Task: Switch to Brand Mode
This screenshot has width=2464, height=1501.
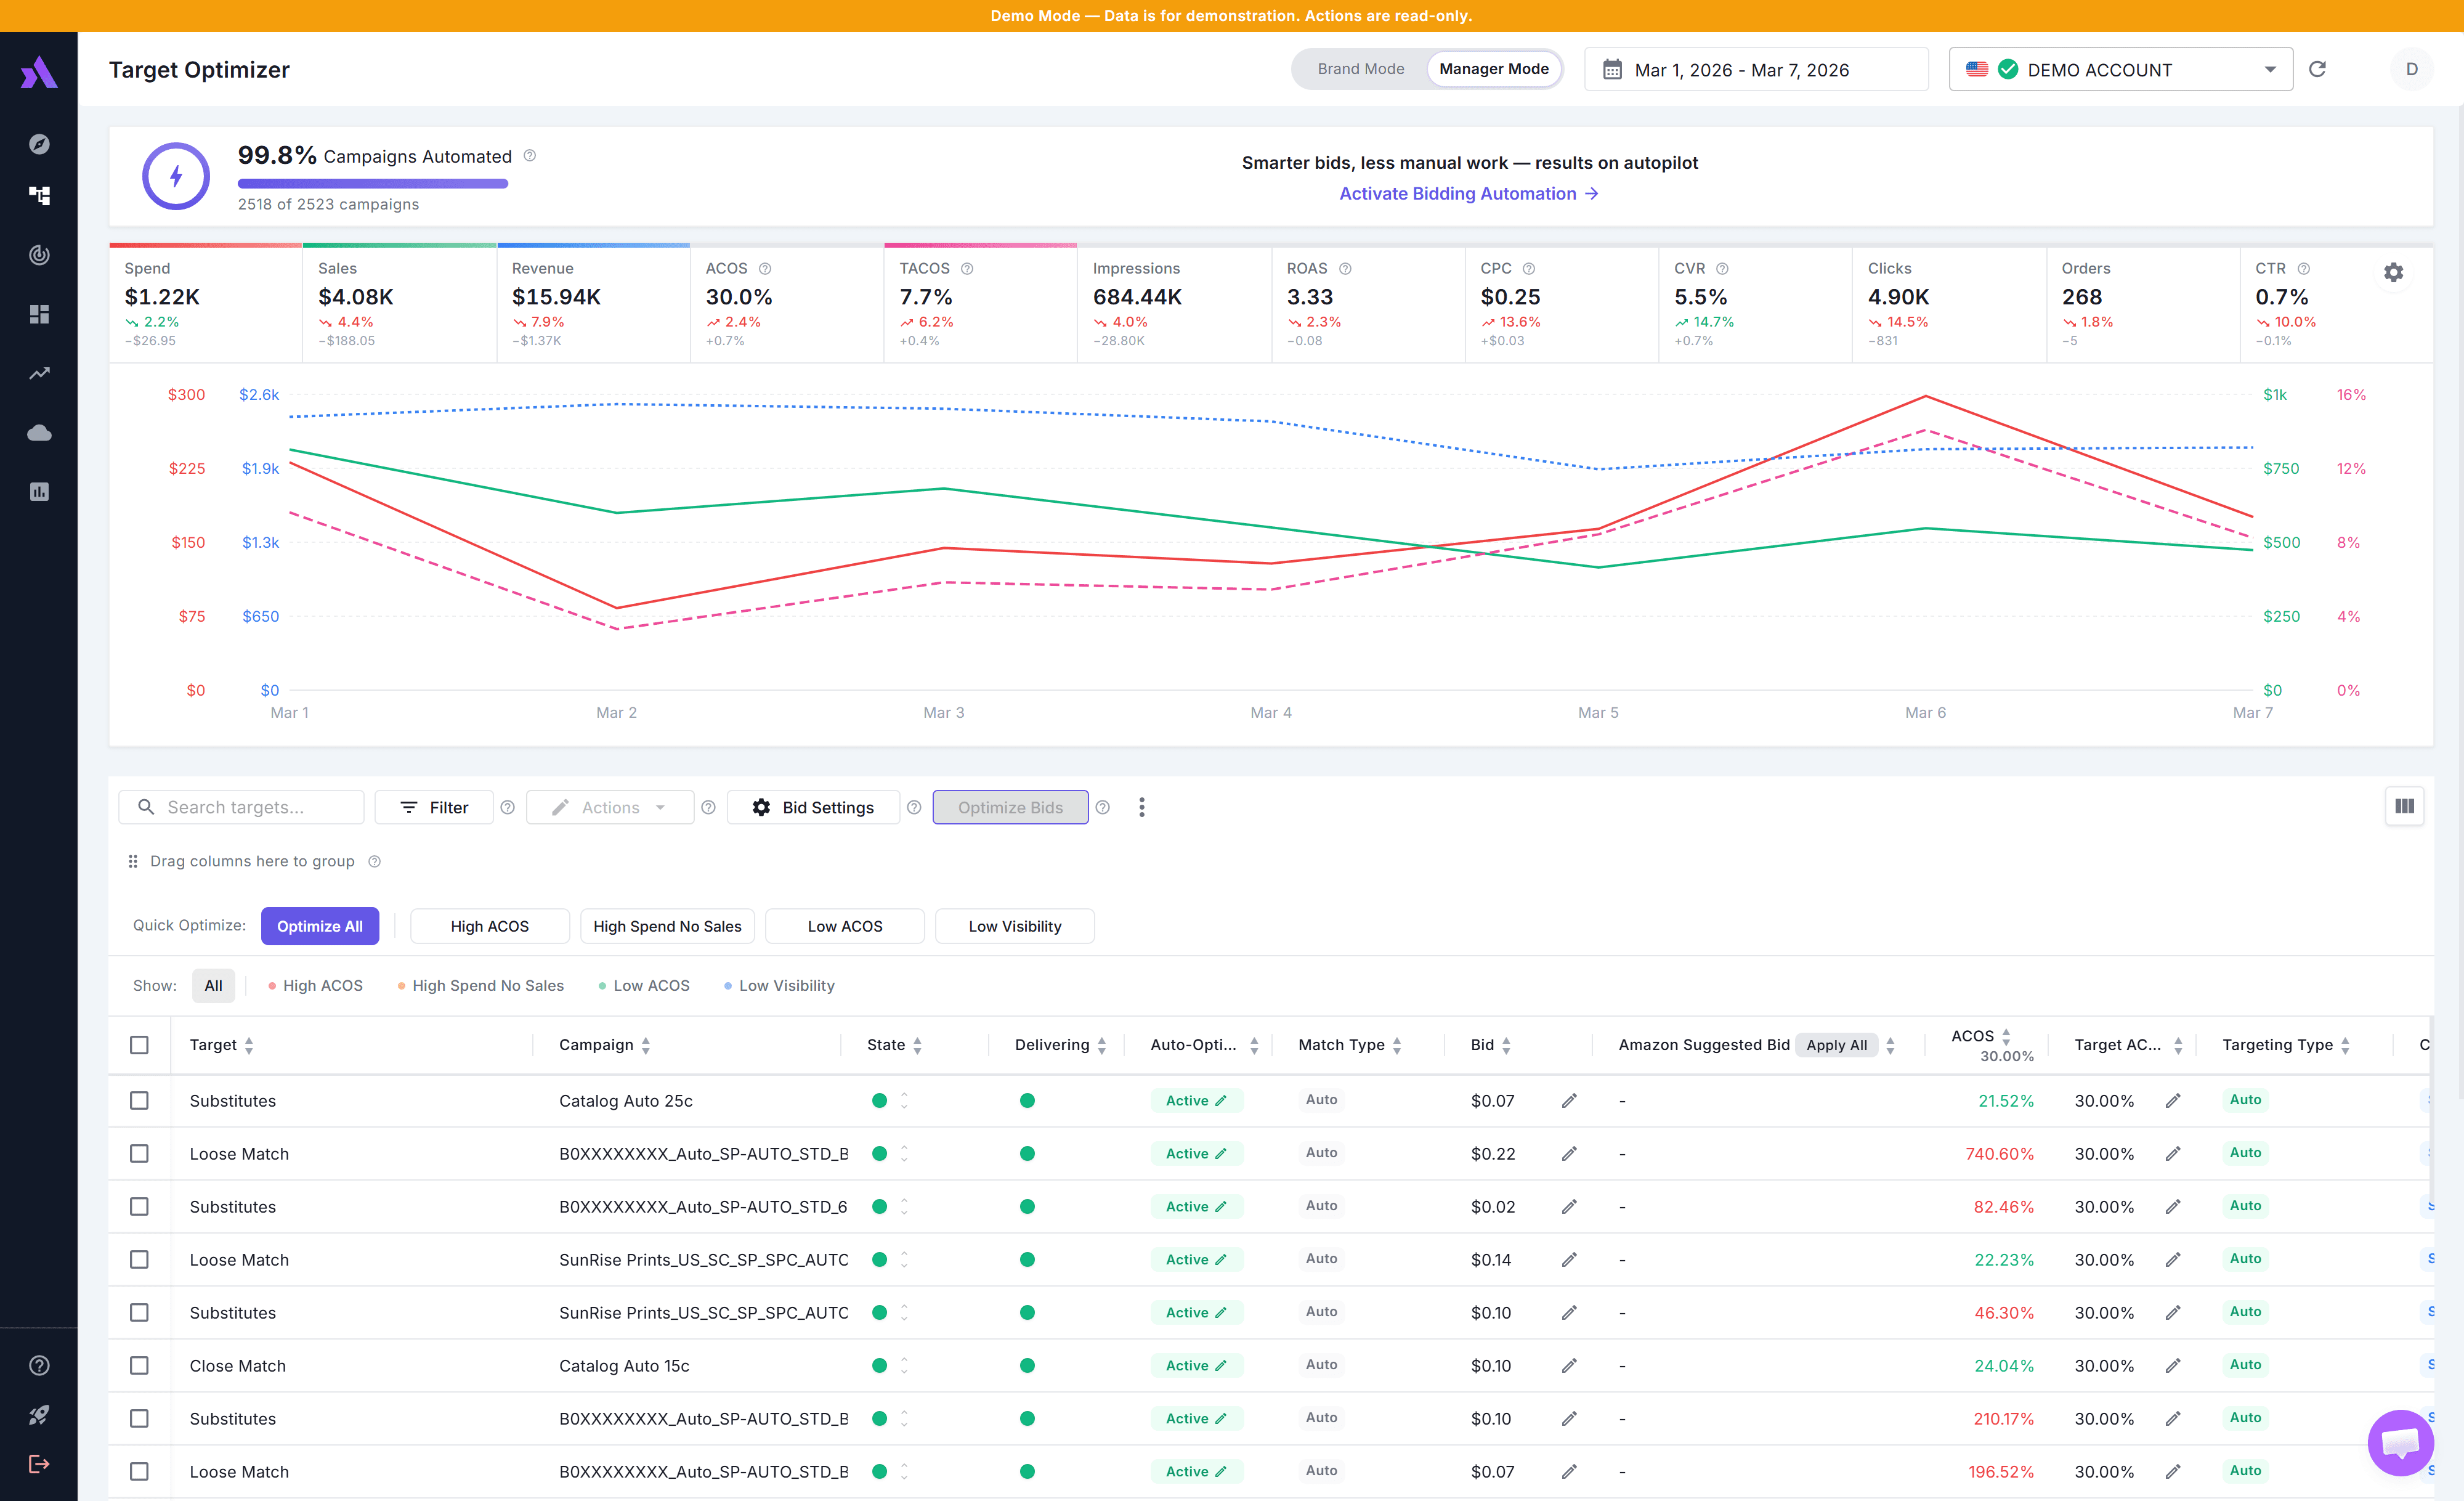Action: pos(1360,69)
